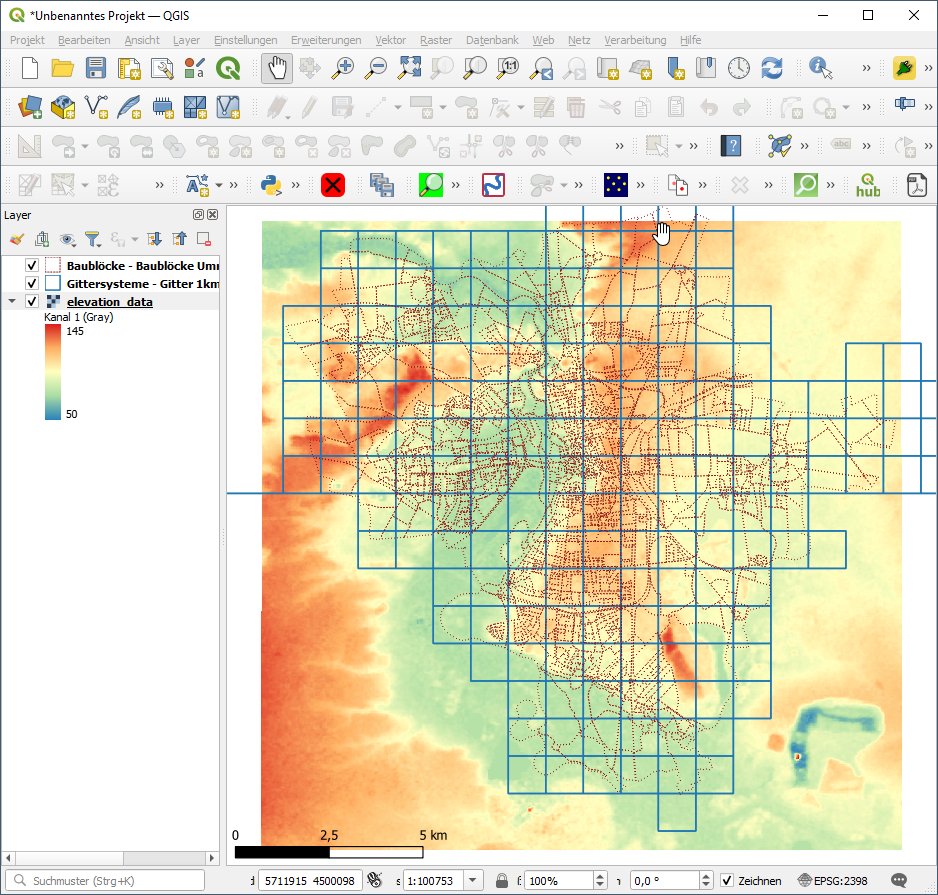Float the Layer panel
The width and height of the screenshot is (938, 895).
pos(198,215)
